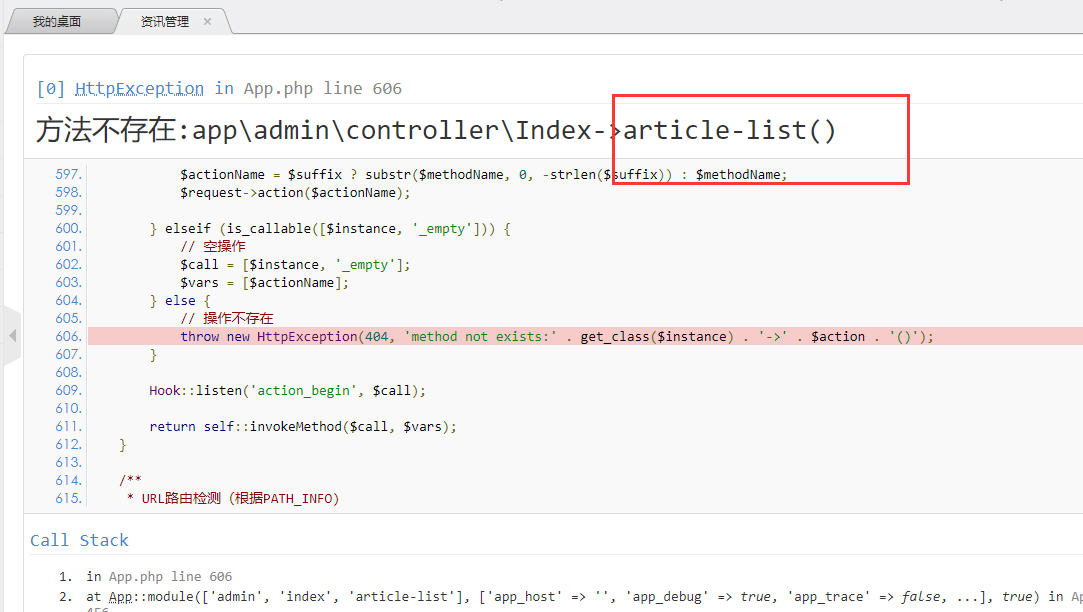
Task: Click the Call Stack heading
Action: [79, 540]
